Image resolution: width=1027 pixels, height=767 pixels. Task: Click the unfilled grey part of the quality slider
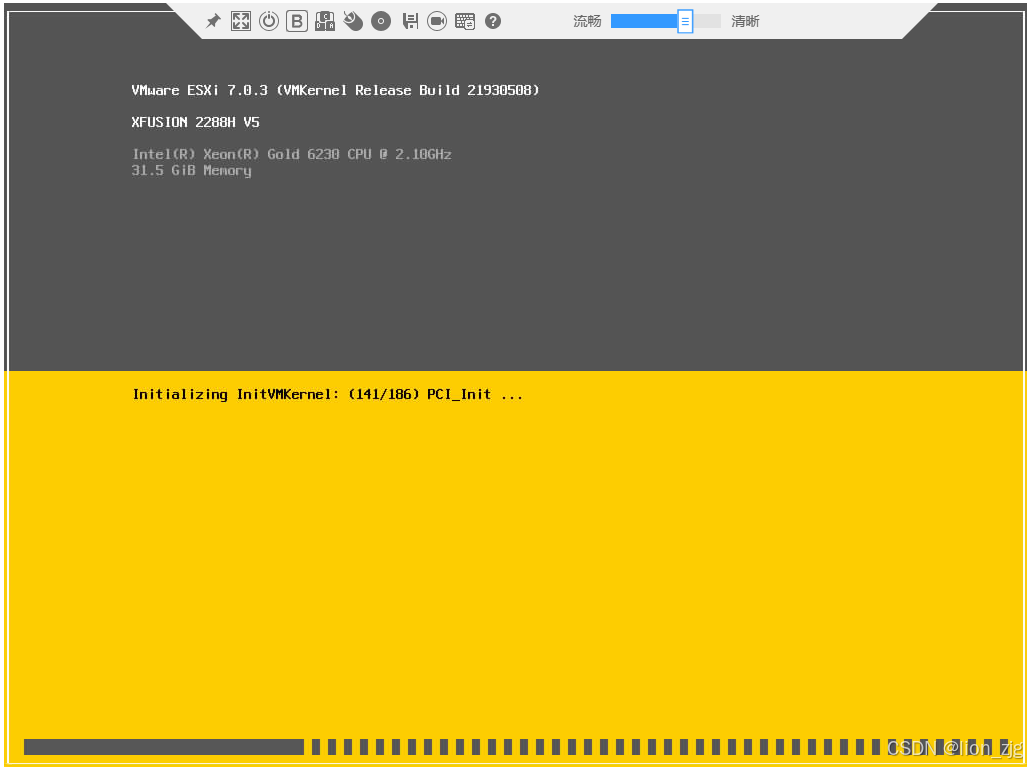[x=707, y=21]
